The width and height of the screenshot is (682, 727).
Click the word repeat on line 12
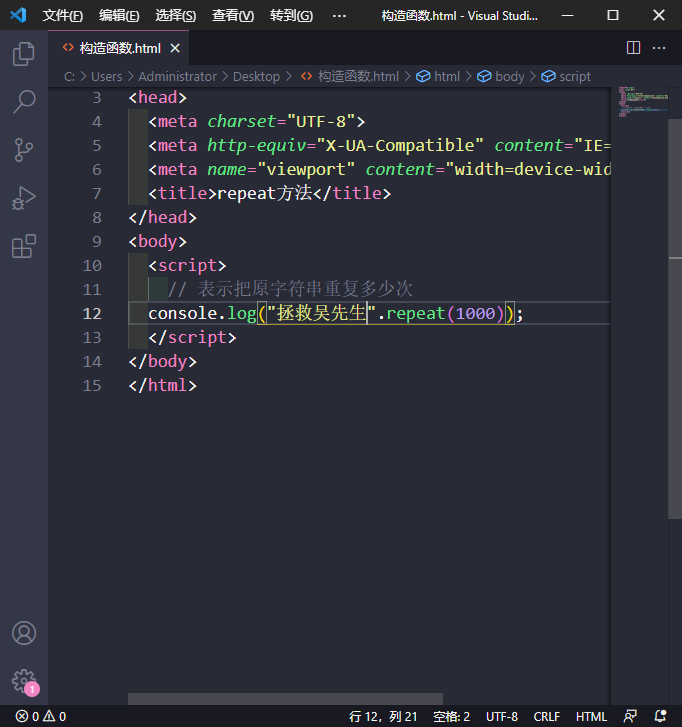click(x=416, y=313)
